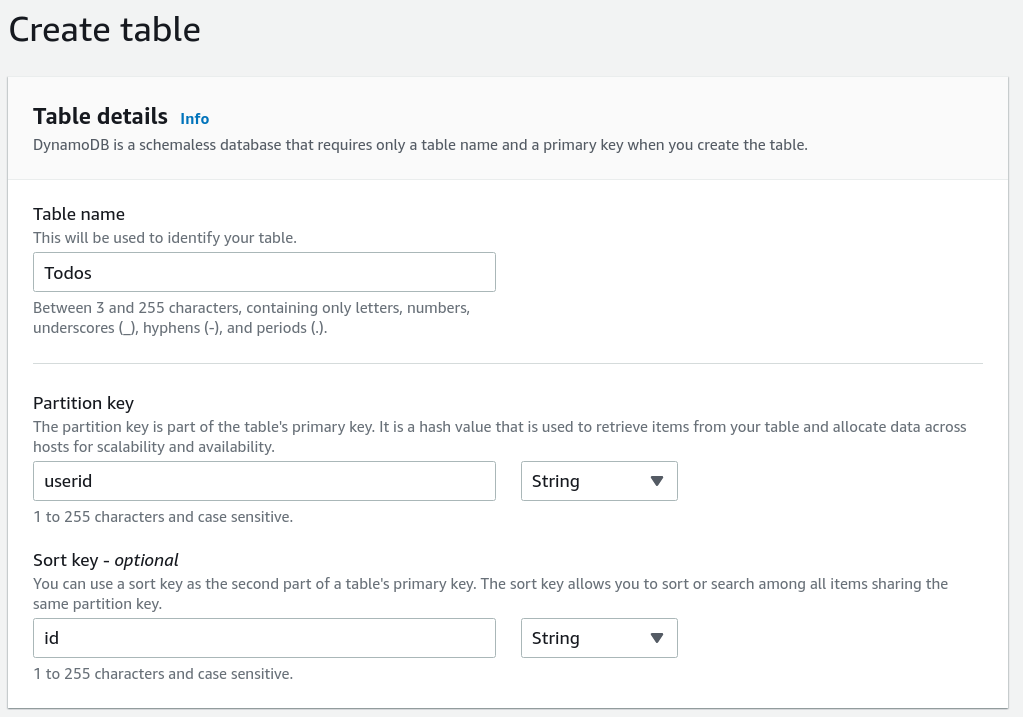Click the 'Between 3 and 255 characters' hint text
Screen dimensions: 1023x717
click(x=252, y=318)
